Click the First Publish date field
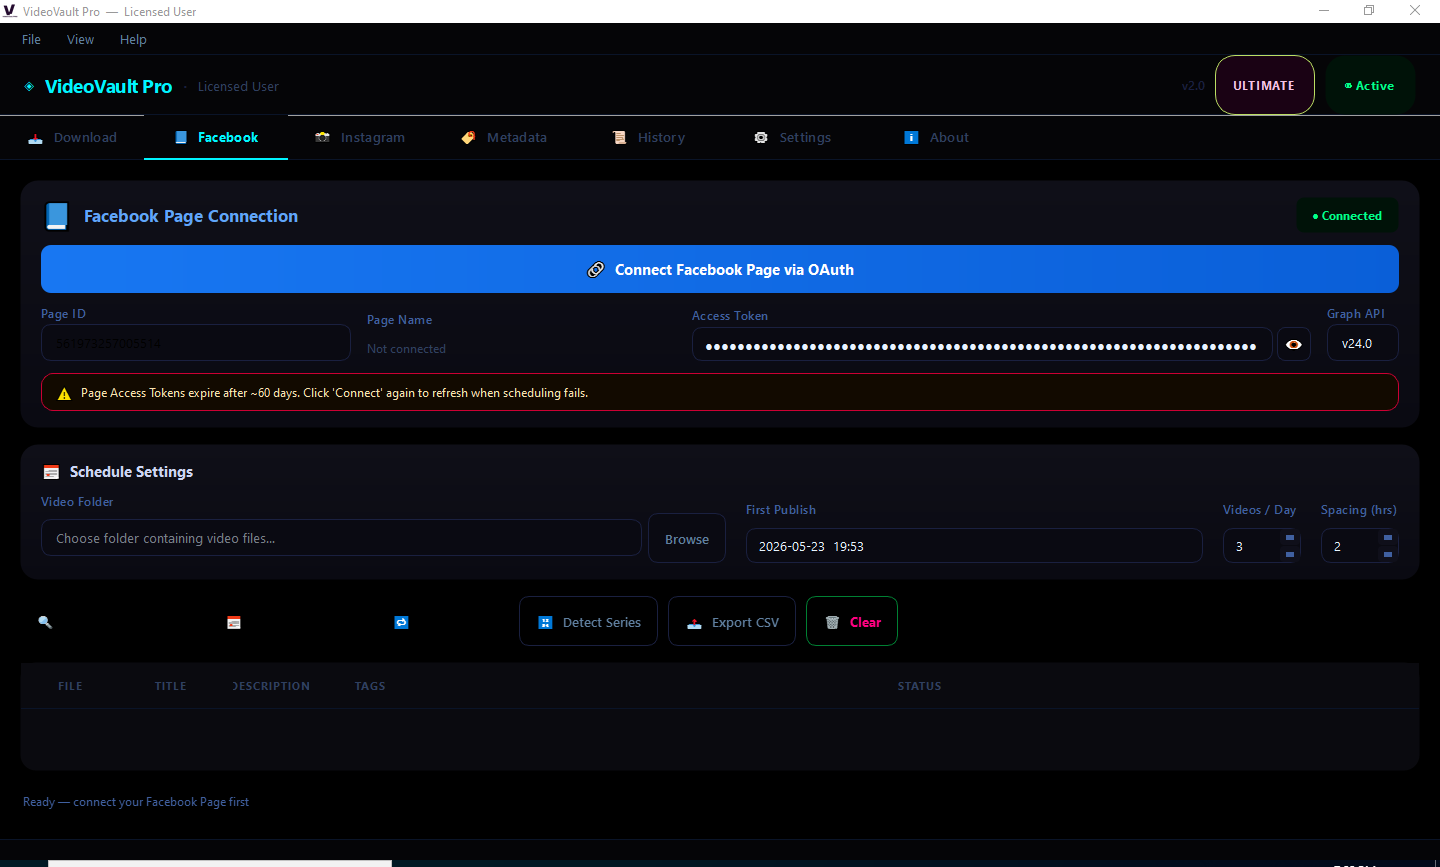The width and height of the screenshot is (1440, 867). [974, 546]
